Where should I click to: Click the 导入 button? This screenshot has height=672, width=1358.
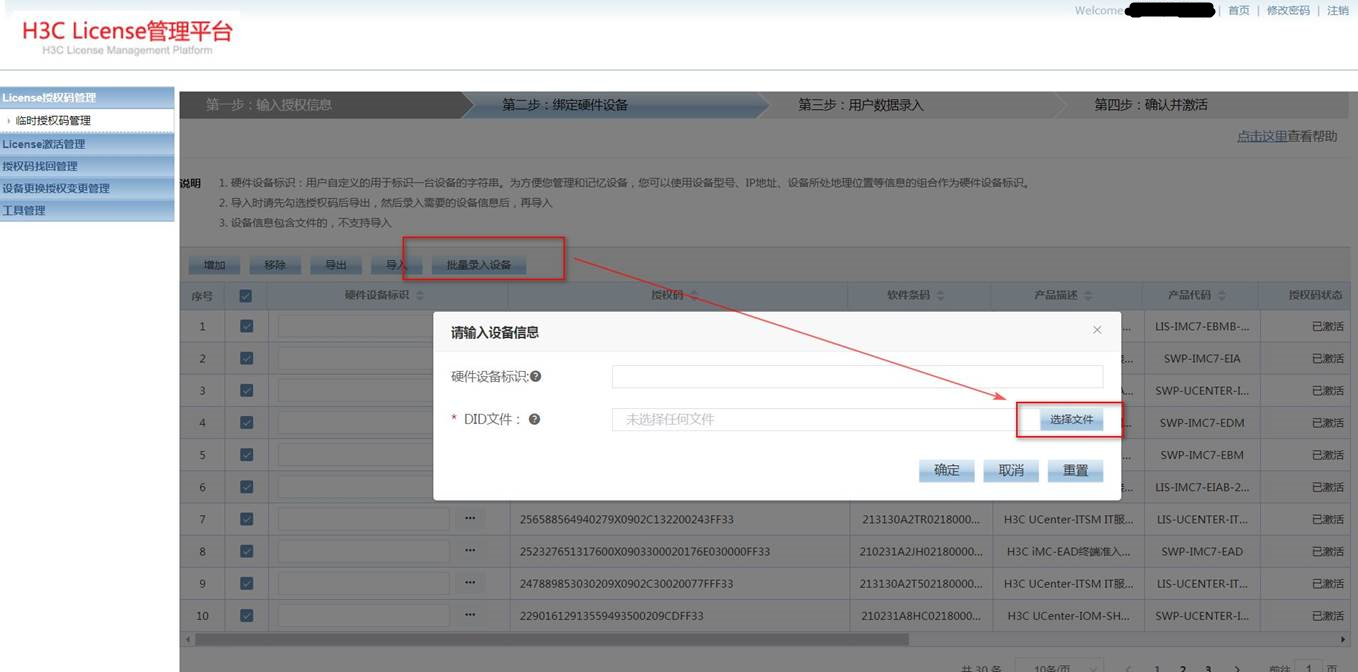396,265
